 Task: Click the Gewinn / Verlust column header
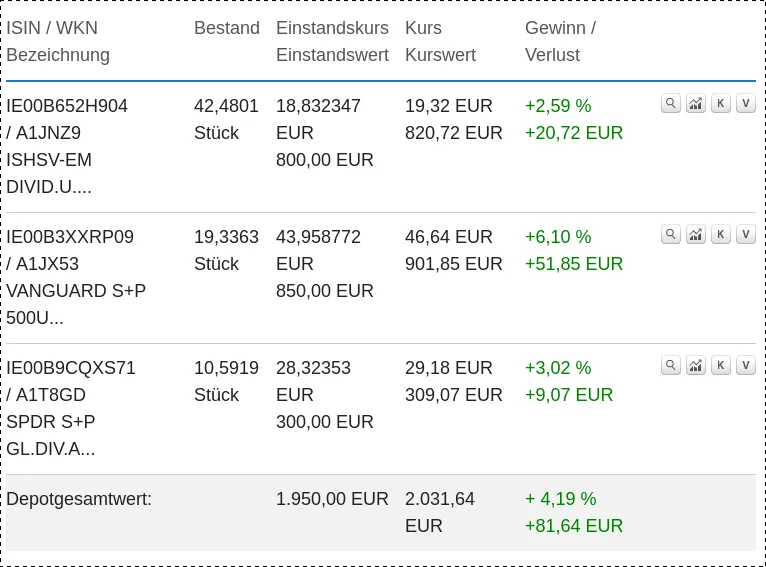[560, 42]
